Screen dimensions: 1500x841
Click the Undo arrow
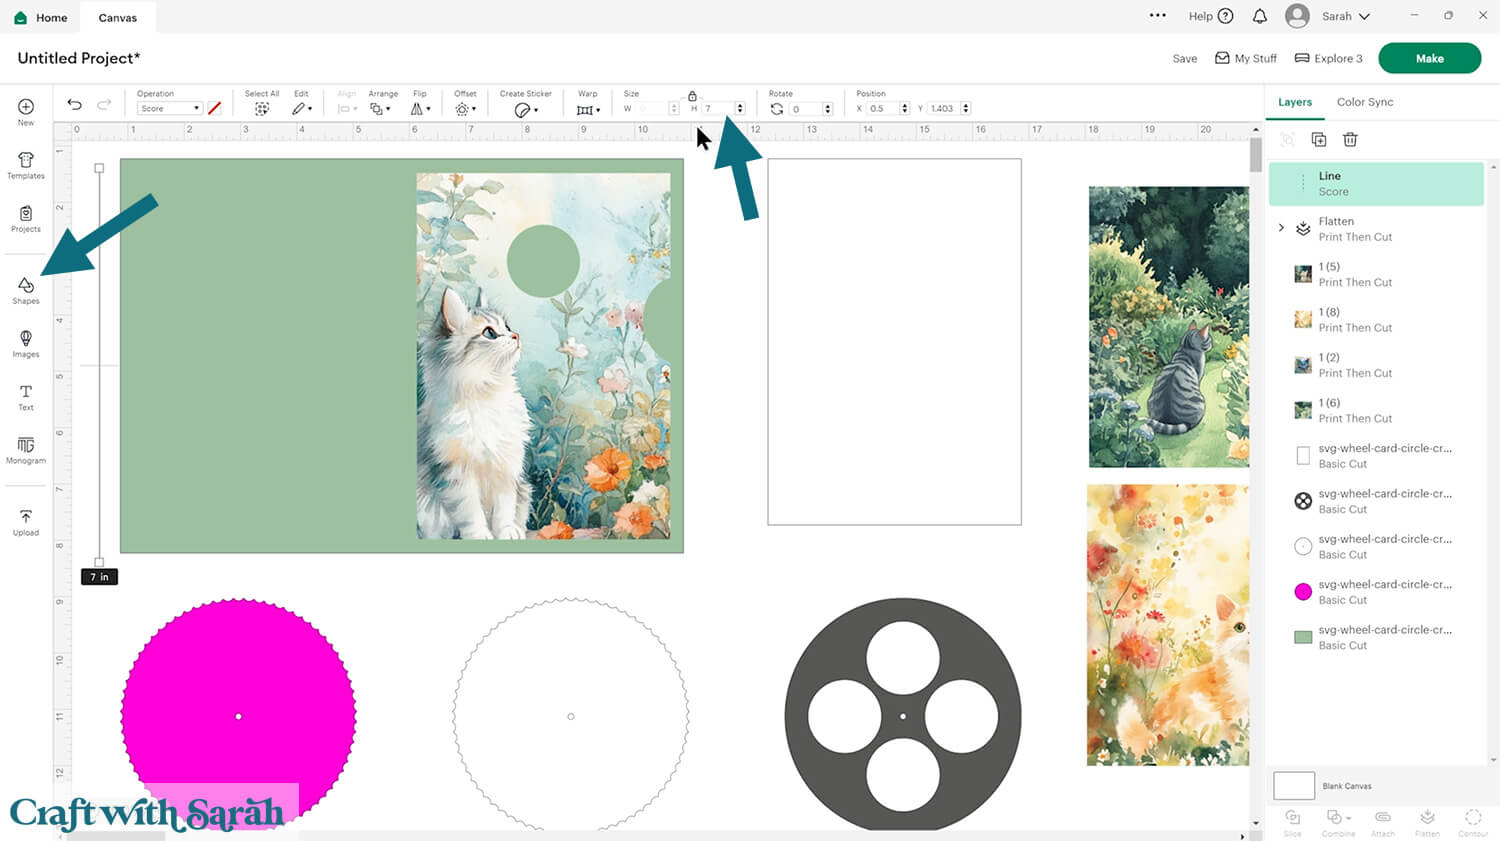pyautogui.click(x=74, y=105)
